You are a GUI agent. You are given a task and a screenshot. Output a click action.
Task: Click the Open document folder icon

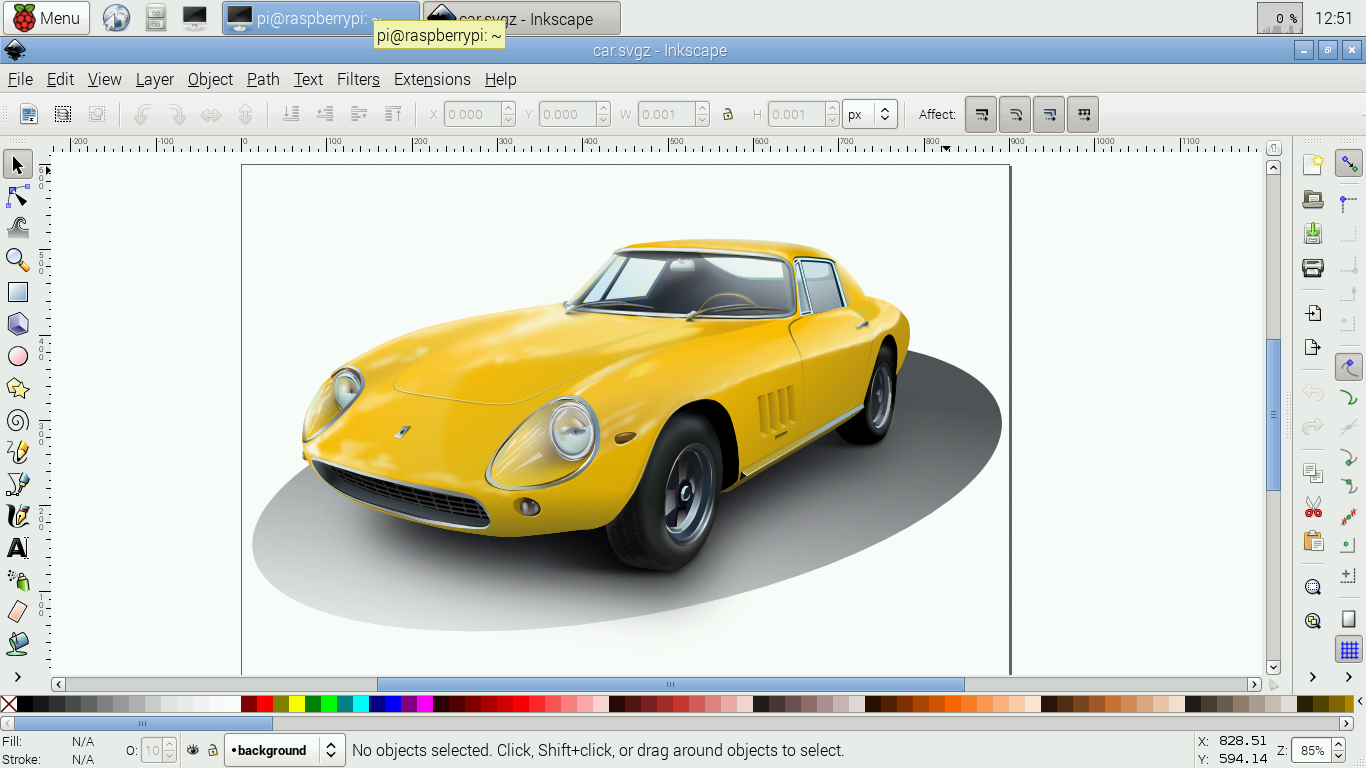coord(1313,200)
